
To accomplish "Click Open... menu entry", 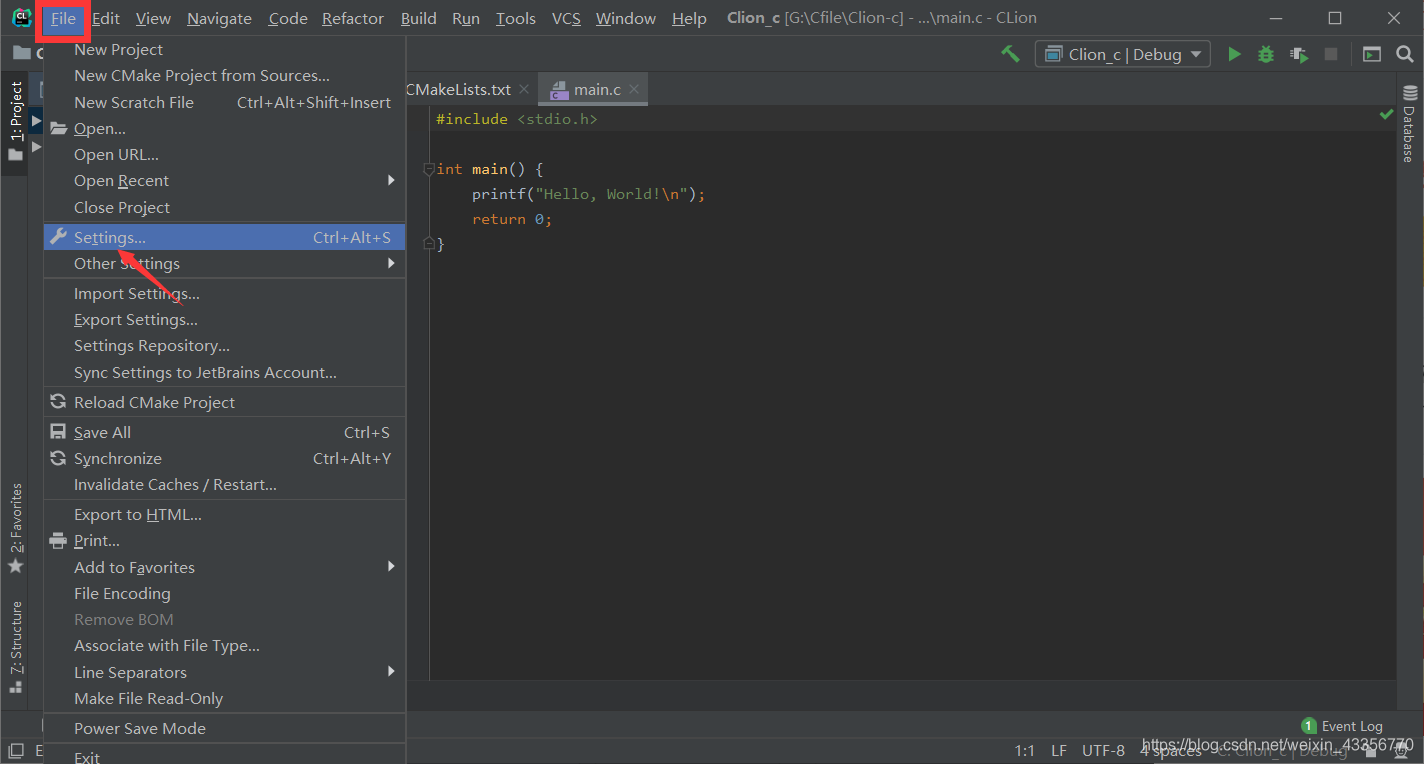I will tap(225, 128).
